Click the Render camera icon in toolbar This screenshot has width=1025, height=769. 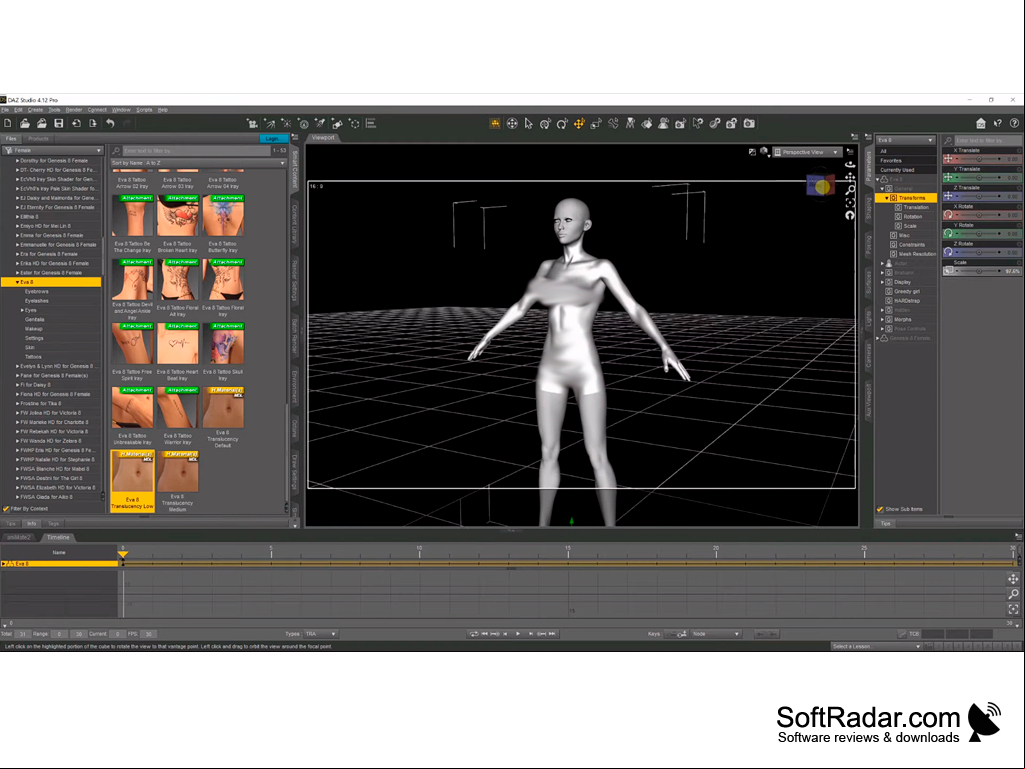coord(749,124)
